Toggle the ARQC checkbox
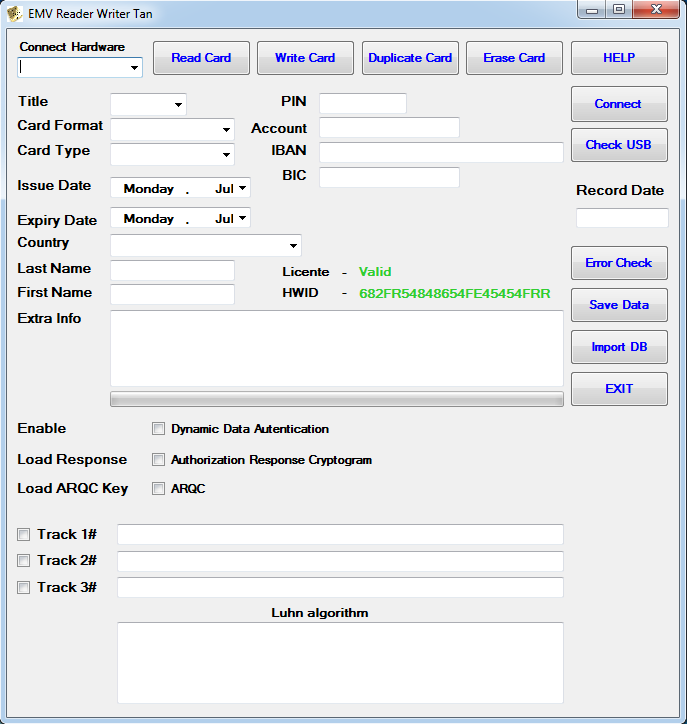The width and height of the screenshot is (687, 724). pos(158,489)
